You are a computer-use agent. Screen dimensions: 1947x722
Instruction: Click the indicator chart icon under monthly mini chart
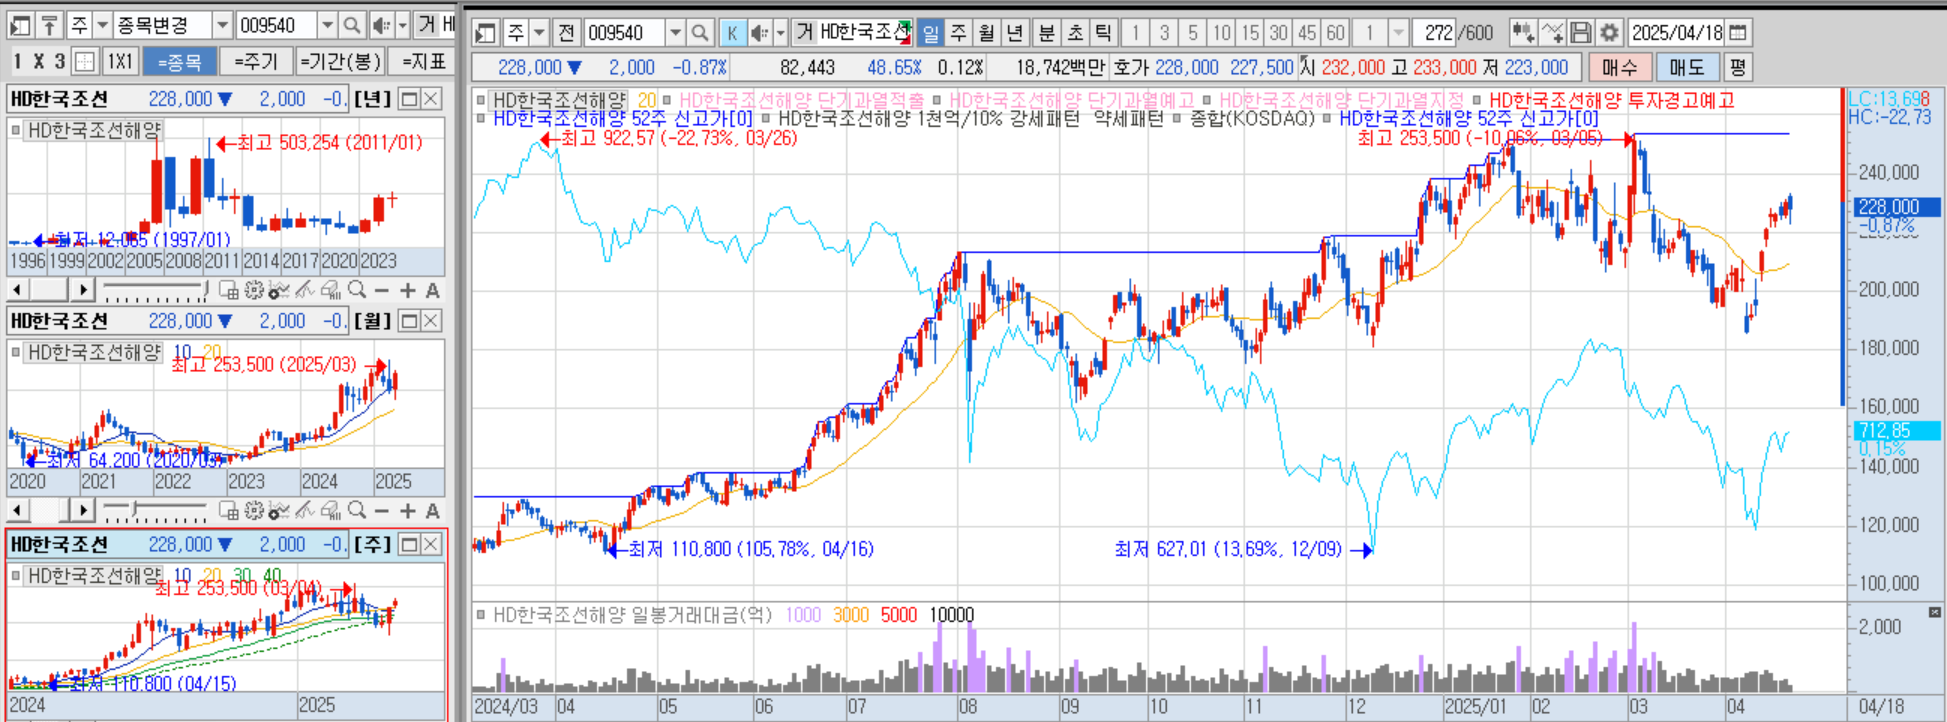click(279, 511)
